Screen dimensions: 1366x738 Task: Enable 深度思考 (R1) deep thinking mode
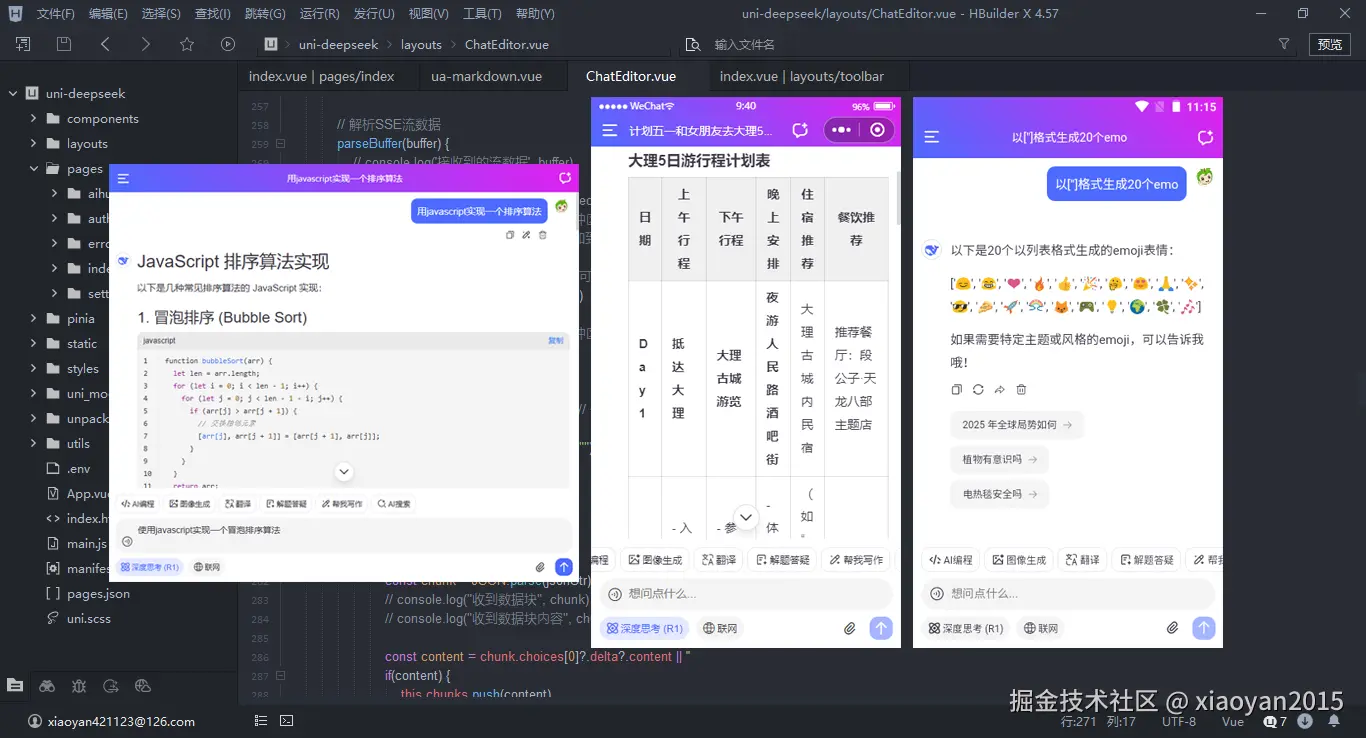tap(965, 628)
